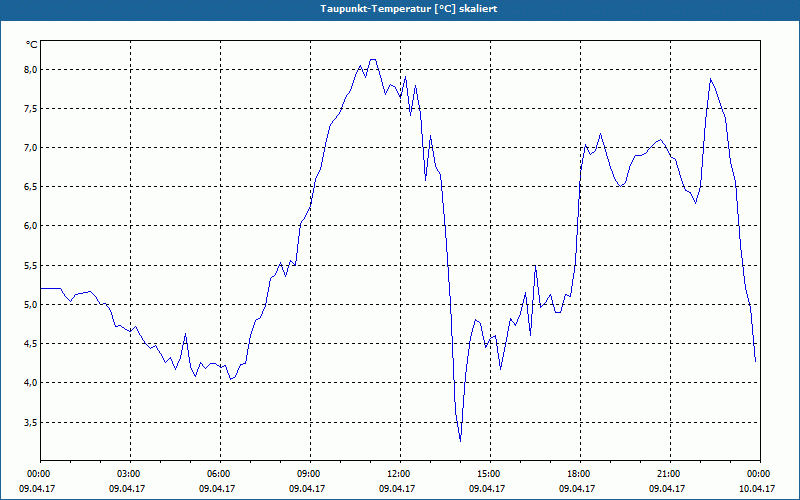Image resolution: width=800 pixels, height=500 pixels.
Task: Click the '°C' unit label on the y-axis
Action: point(32,45)
